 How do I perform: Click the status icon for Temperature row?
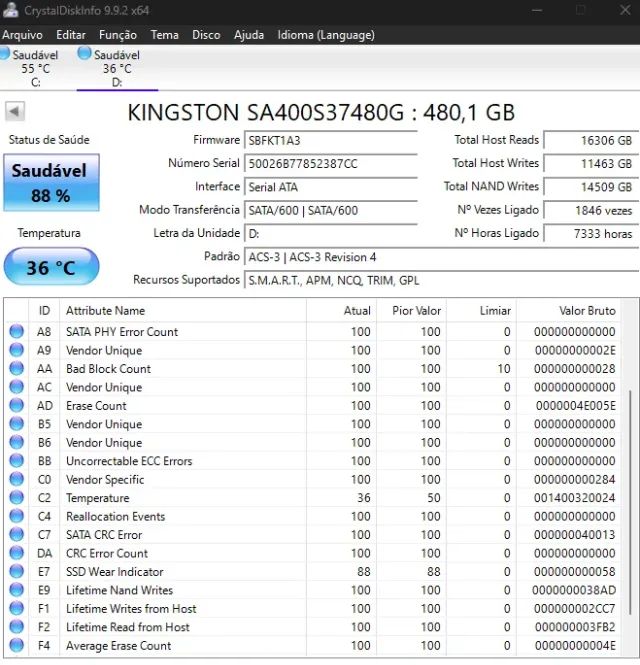pyautogui.click(x=17, y=497)
